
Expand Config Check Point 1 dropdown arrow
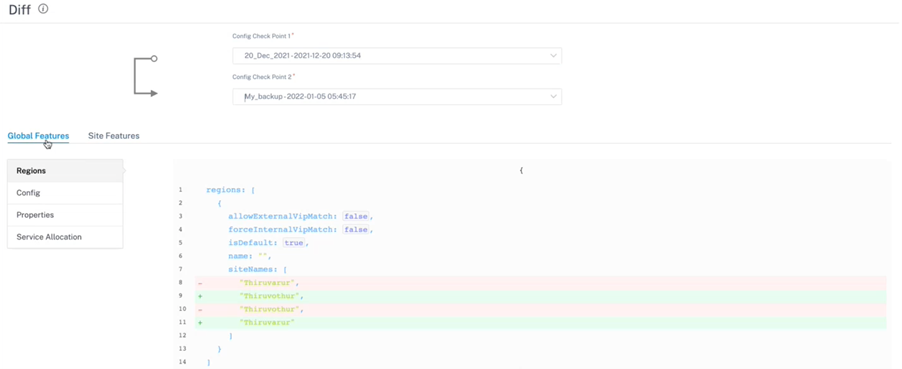click(553, 56)
